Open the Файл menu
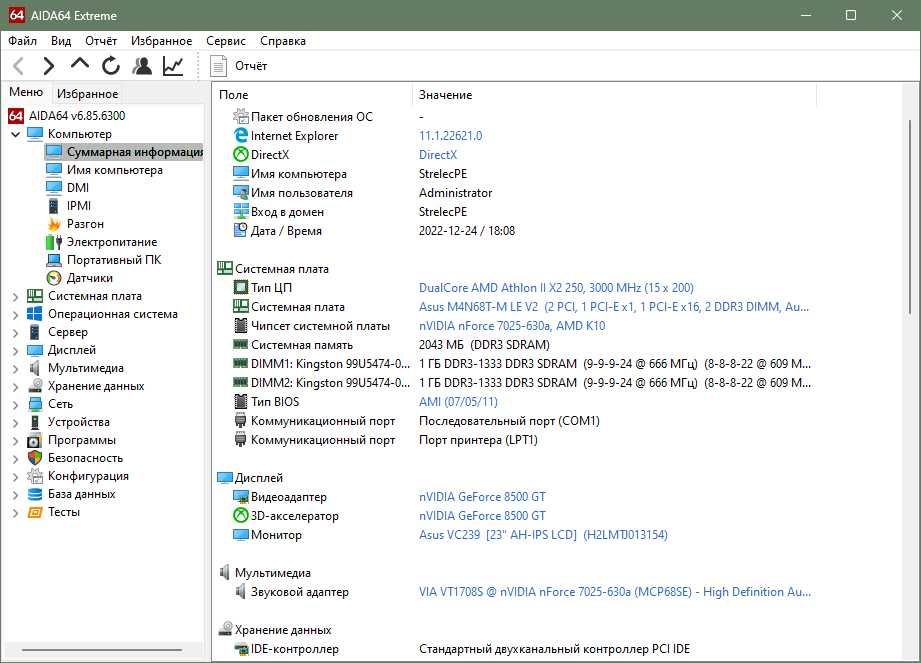The height and width of the screenshot is (663, 921). tap(22, 41)
